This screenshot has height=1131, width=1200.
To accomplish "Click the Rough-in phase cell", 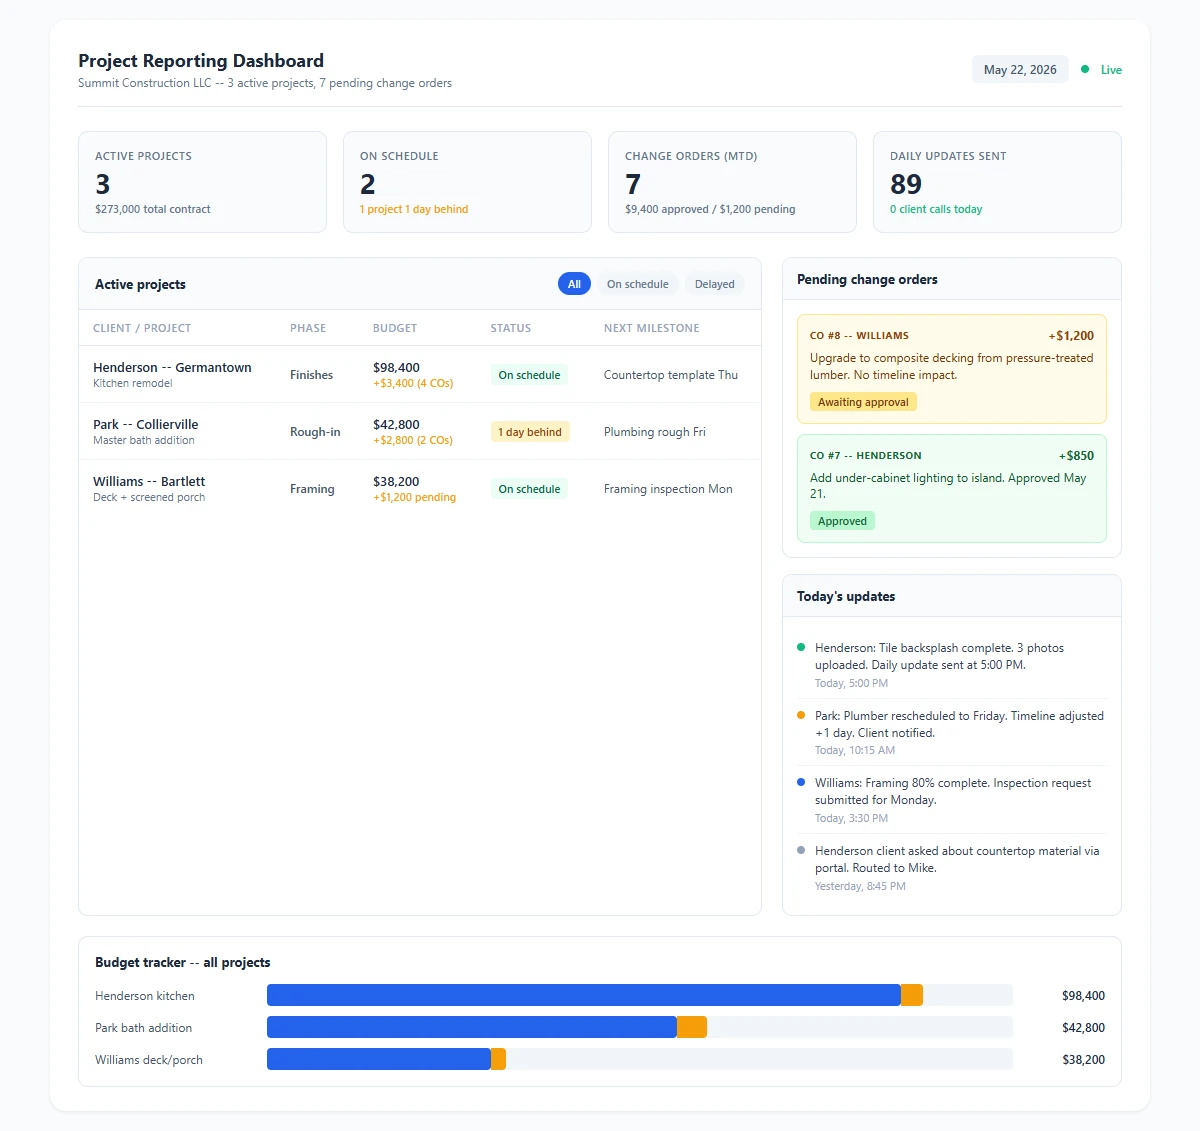I will 315,432.
